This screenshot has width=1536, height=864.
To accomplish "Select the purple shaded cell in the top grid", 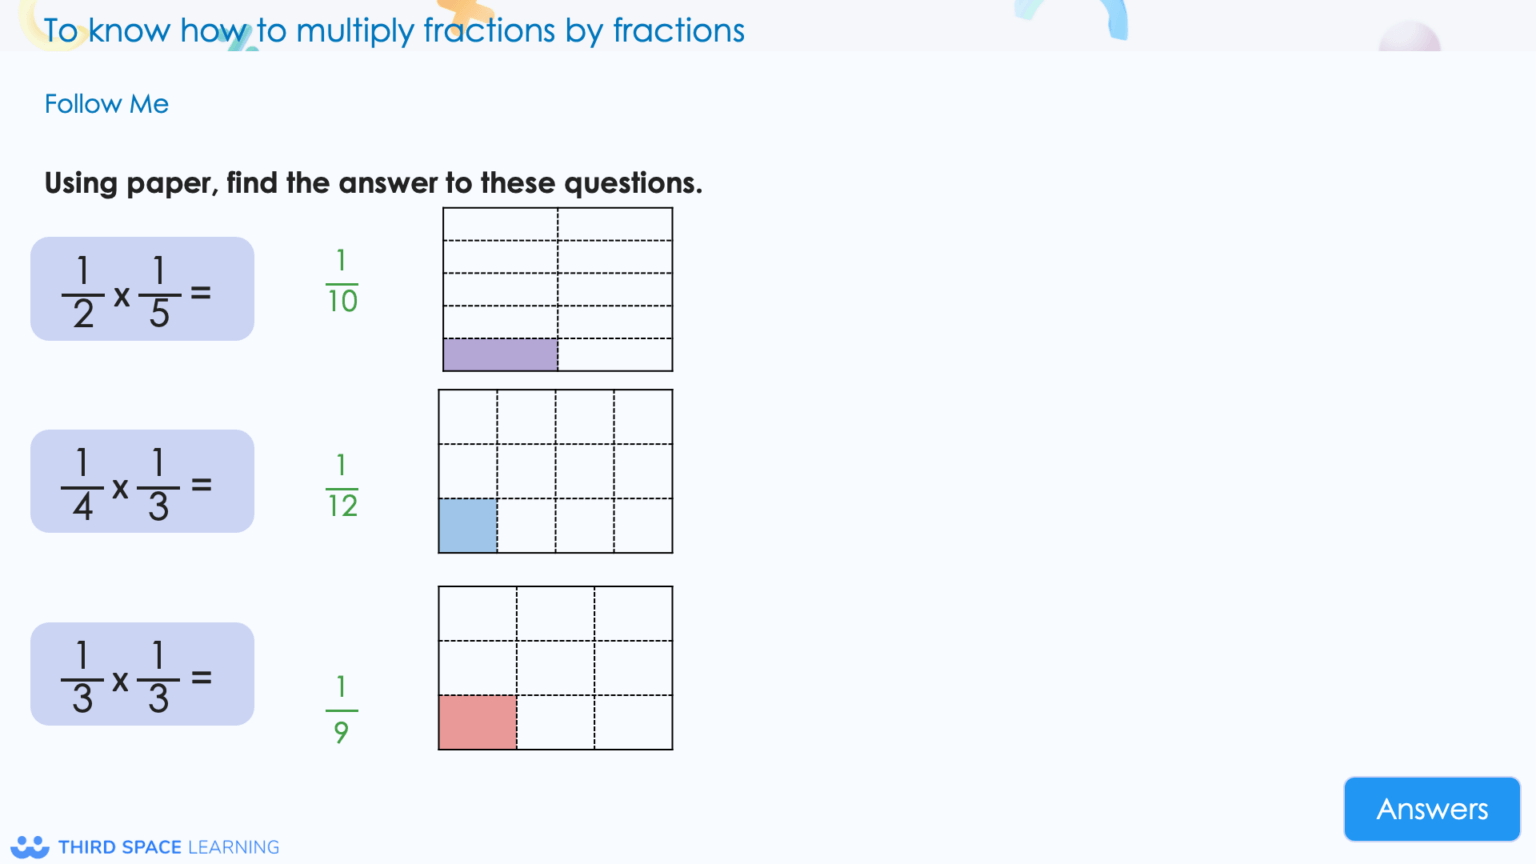I will pyautogui.click(x=500, y=353).
